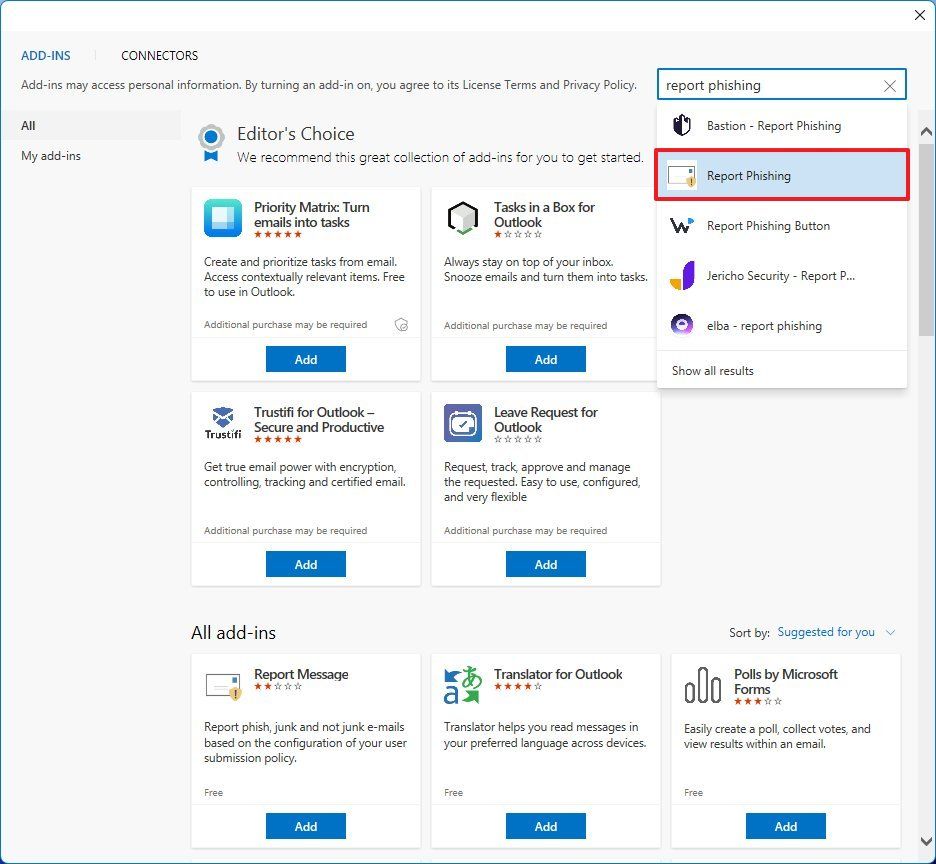Switch to the CONNECTORS tab

click(158, 56)
